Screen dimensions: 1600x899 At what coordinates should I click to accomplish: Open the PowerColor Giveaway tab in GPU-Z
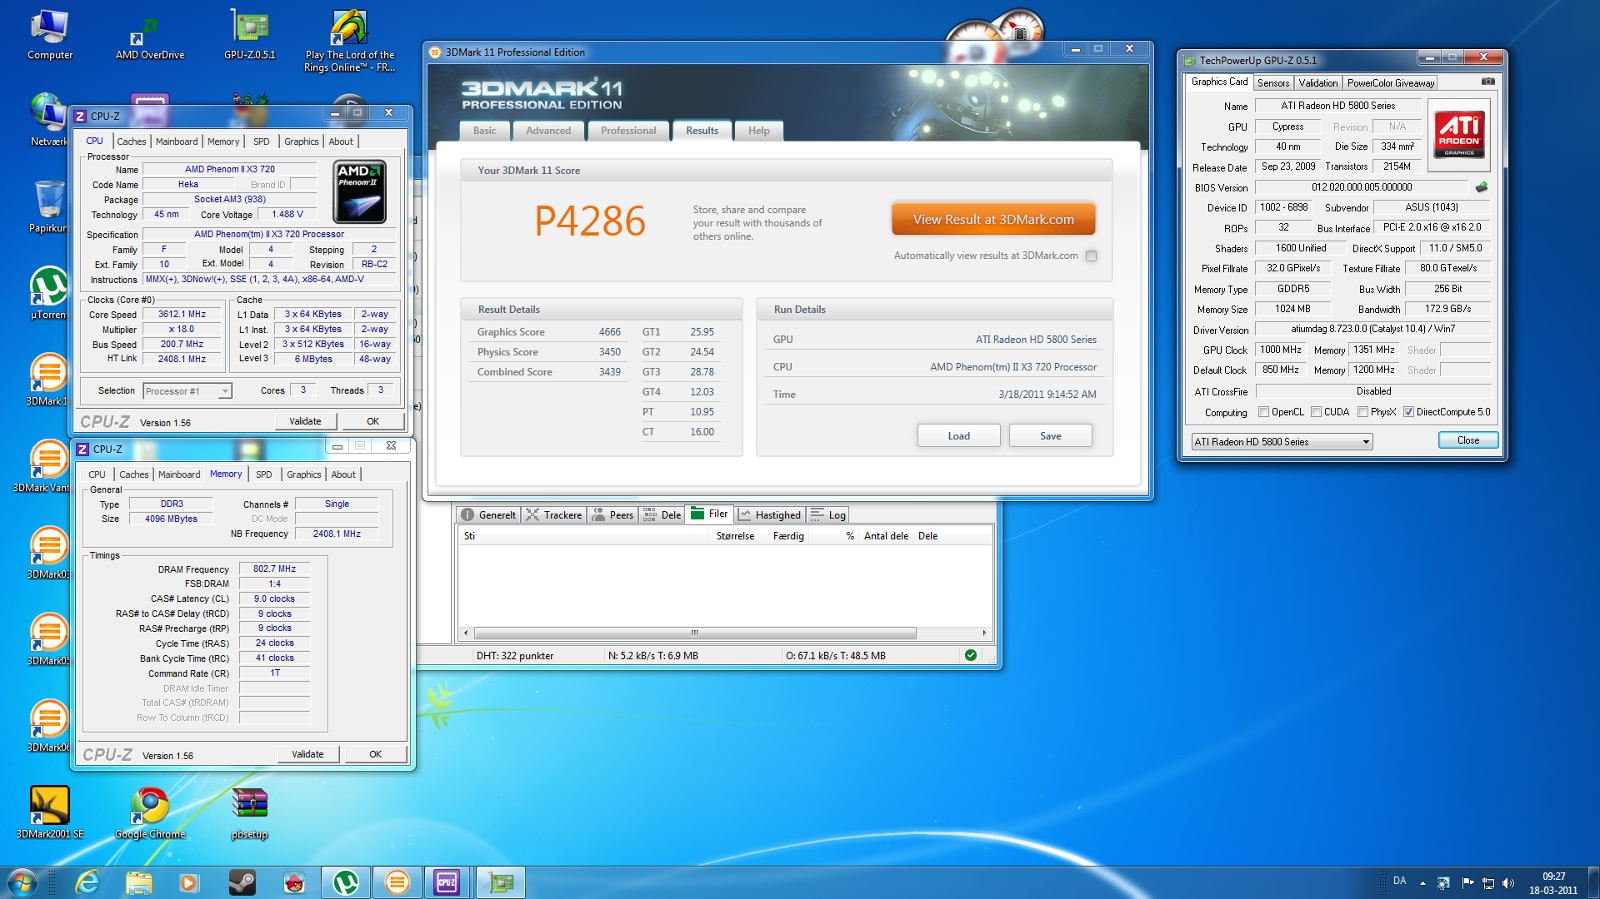click(x=1390, y=83)
